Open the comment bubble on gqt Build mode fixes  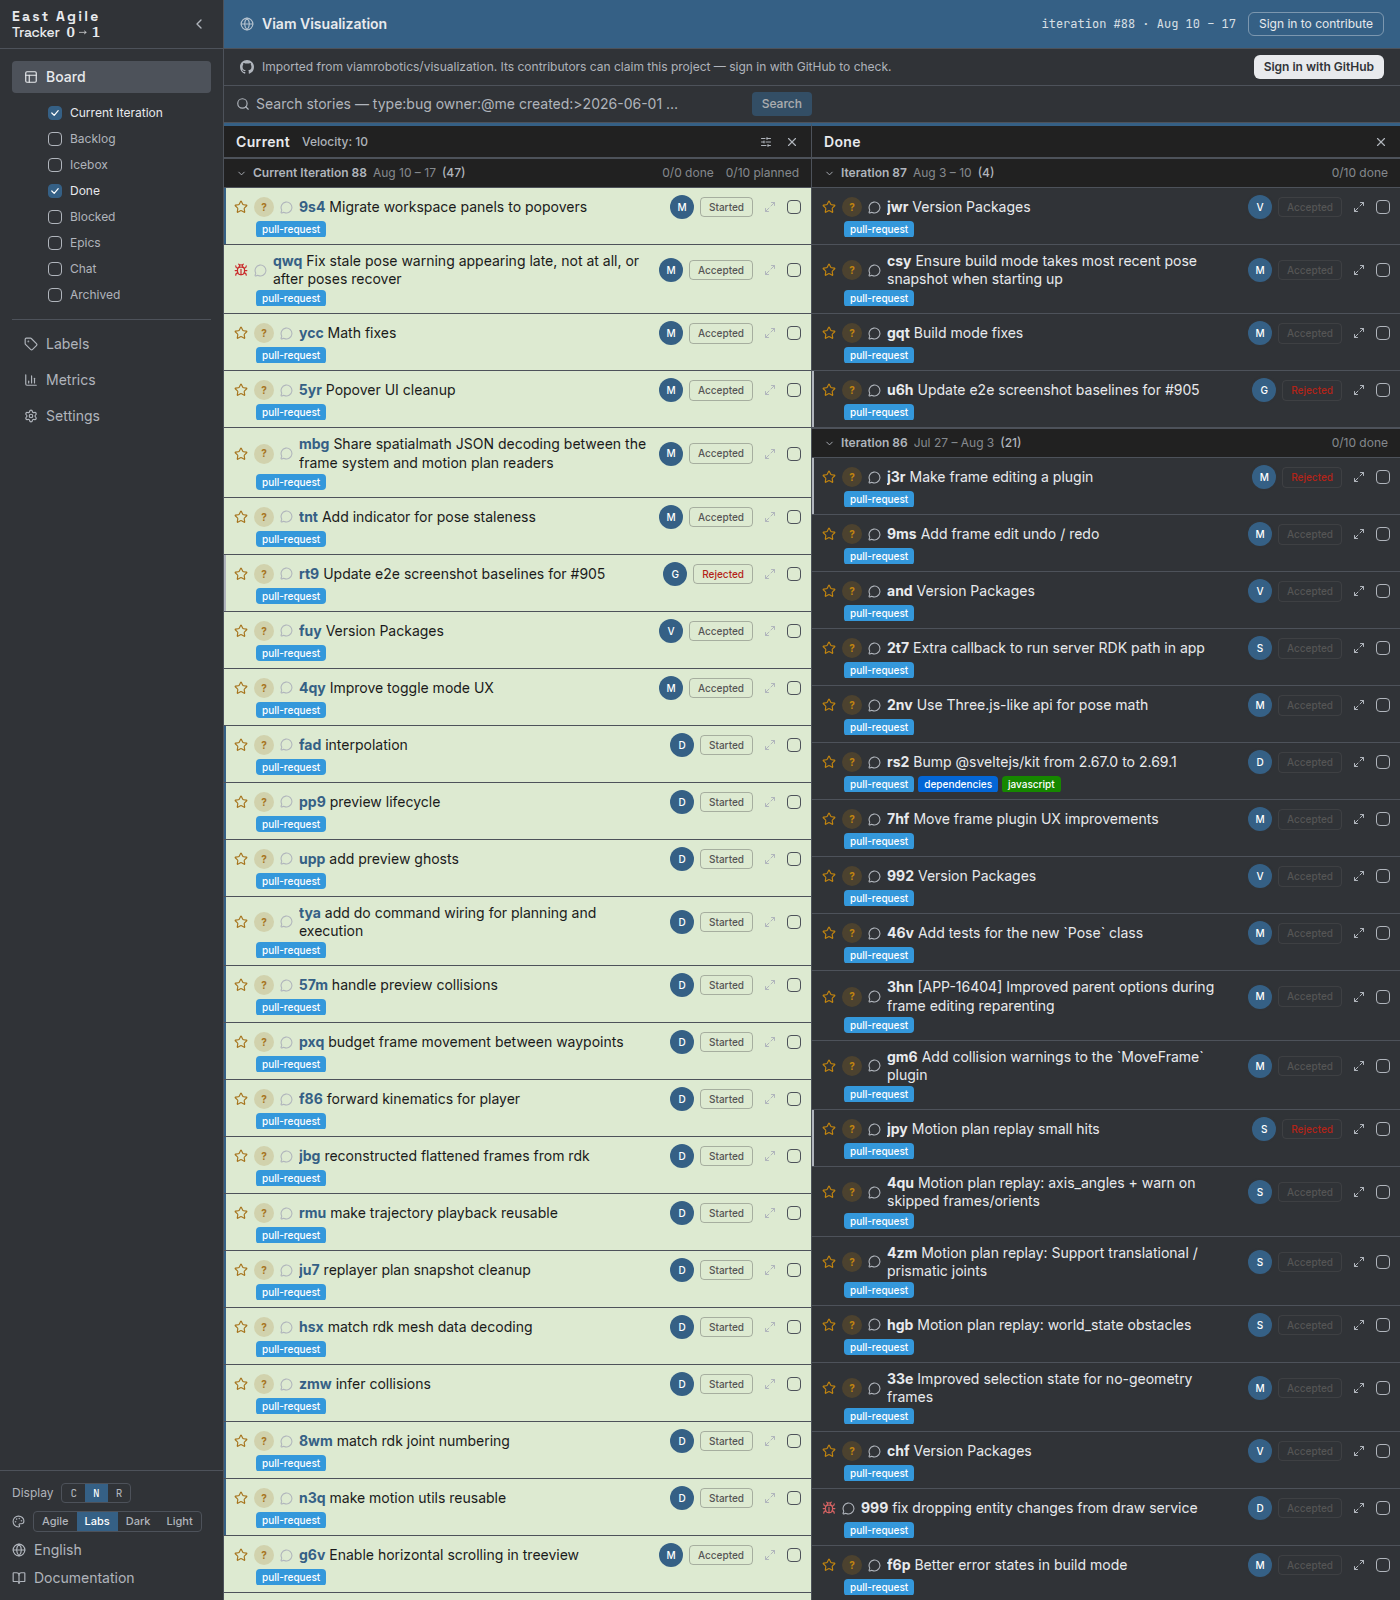[874, 333]
